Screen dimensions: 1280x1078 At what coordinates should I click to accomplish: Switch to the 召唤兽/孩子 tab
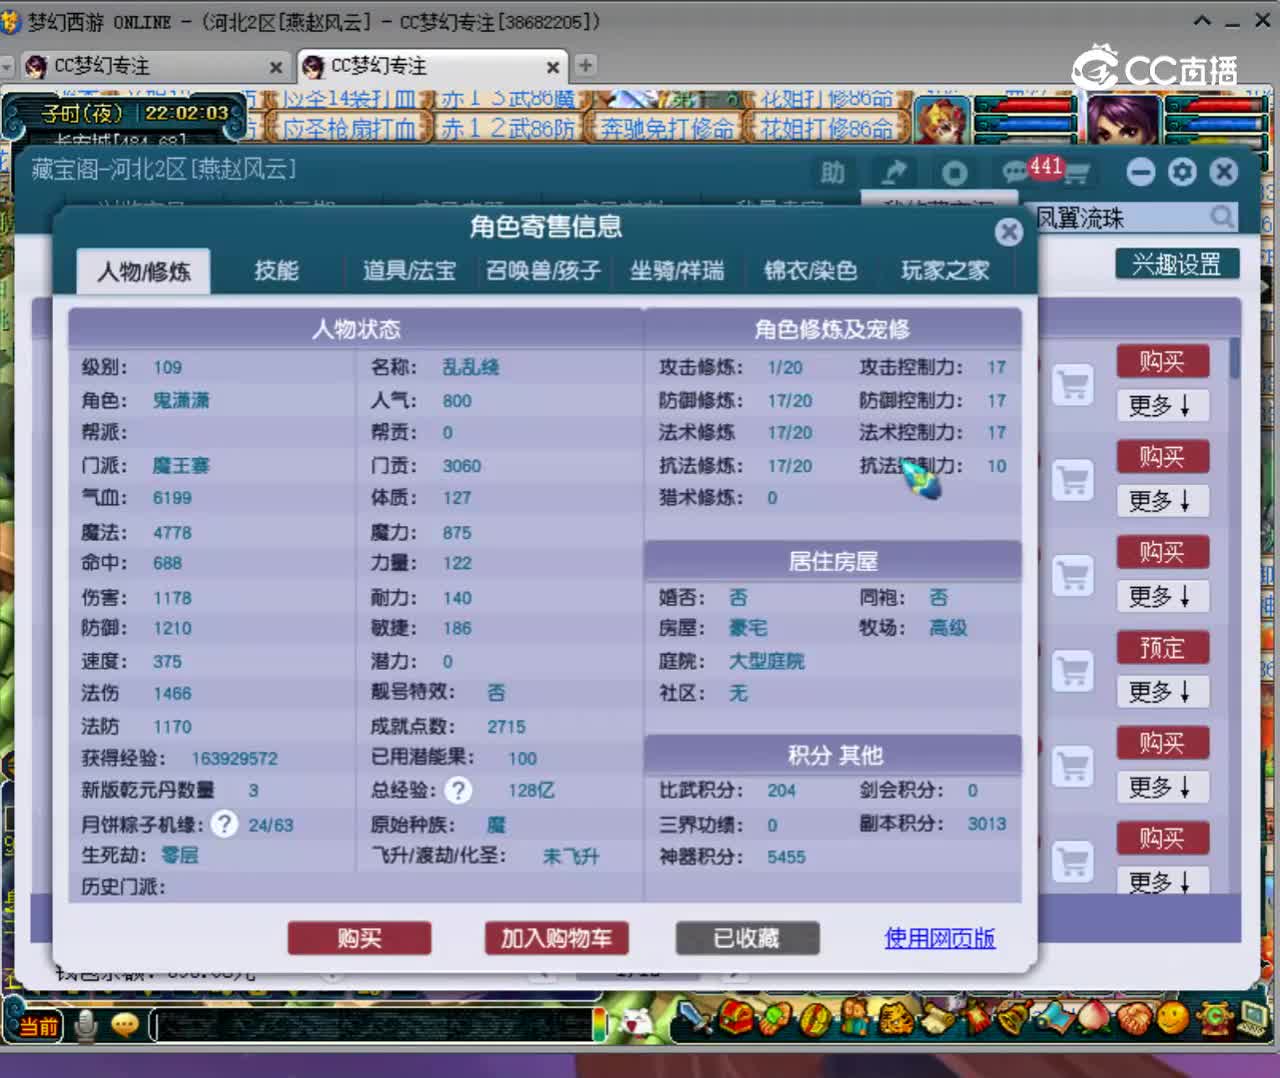(x=543, y=271)
